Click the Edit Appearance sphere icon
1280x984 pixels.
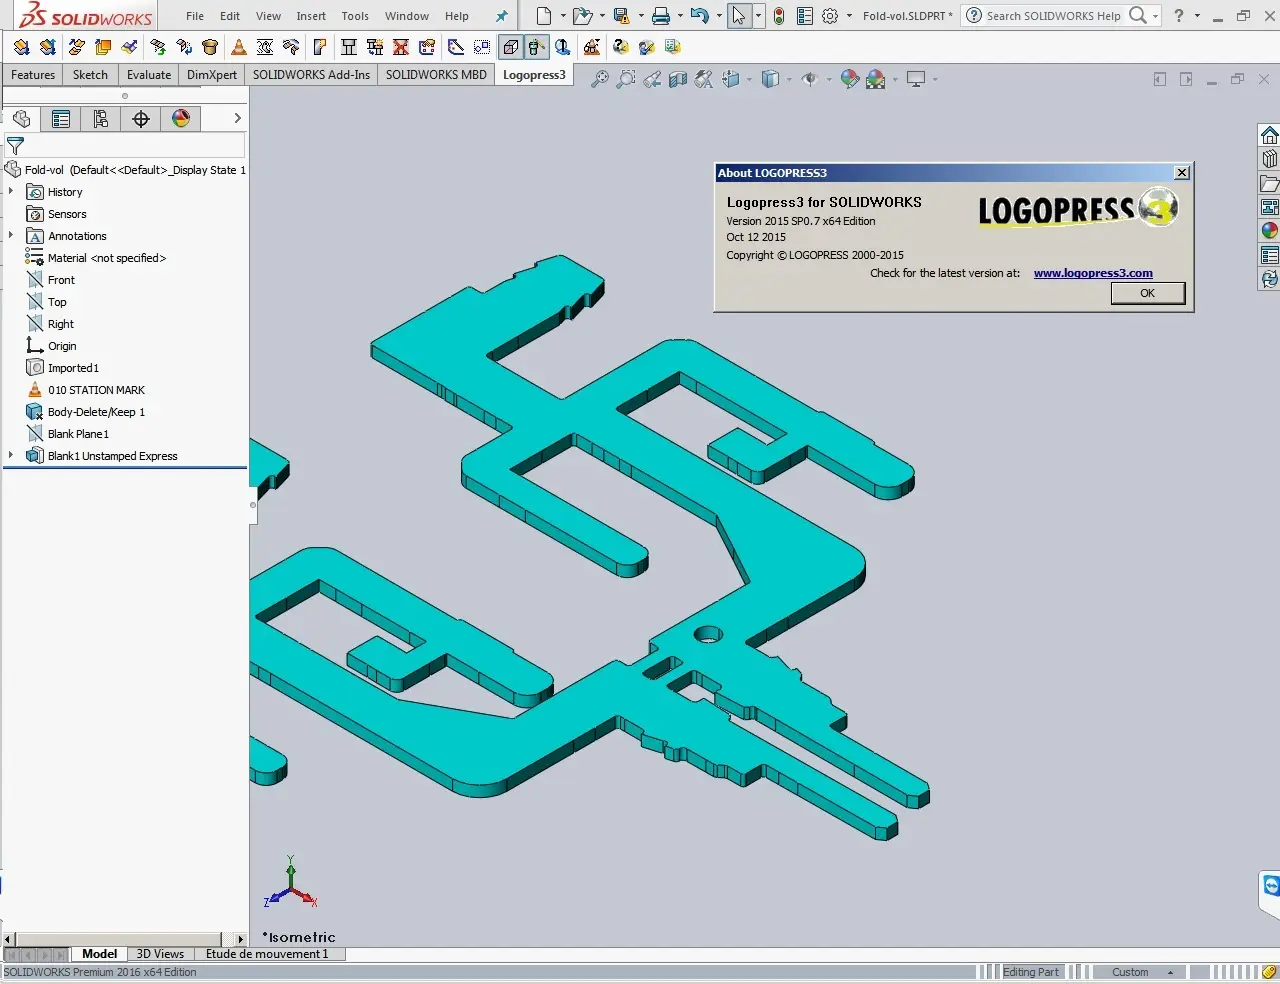tap(848, 79)
